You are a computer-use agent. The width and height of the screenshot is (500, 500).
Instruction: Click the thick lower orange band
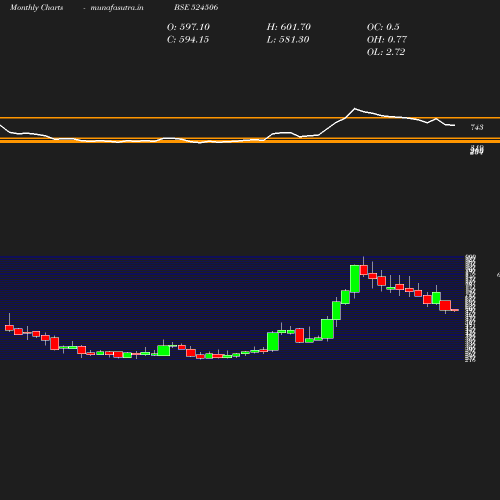(250, 141)
